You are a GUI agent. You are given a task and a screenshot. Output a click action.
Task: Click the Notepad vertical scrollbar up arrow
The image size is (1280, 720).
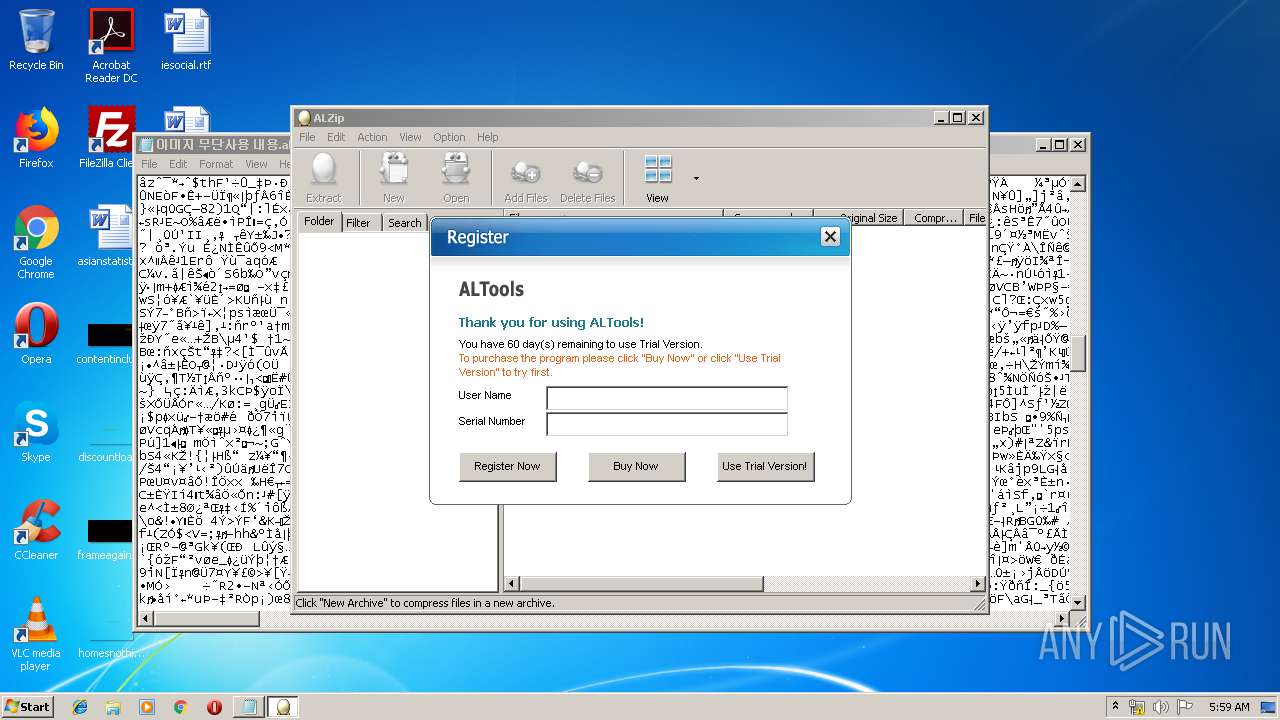1077,184
